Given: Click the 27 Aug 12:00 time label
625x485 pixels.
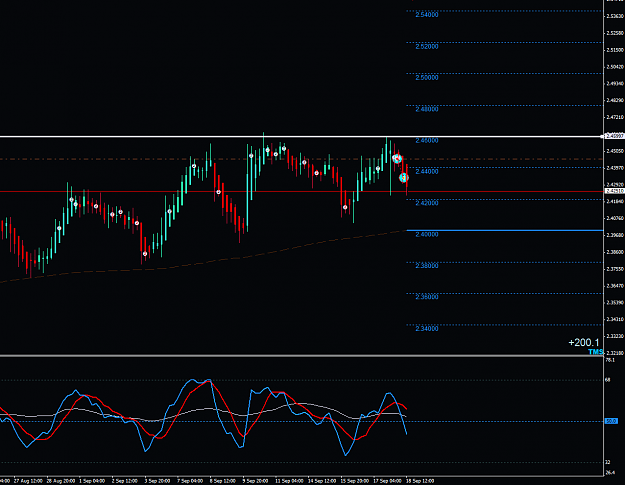Looking at the screenshot, I should 28,481.
